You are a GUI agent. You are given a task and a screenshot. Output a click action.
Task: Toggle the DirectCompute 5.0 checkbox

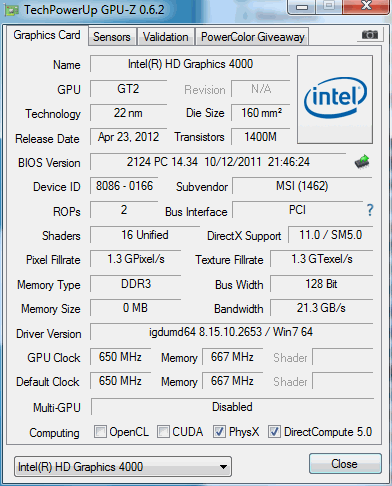click(x=274, y=431)
